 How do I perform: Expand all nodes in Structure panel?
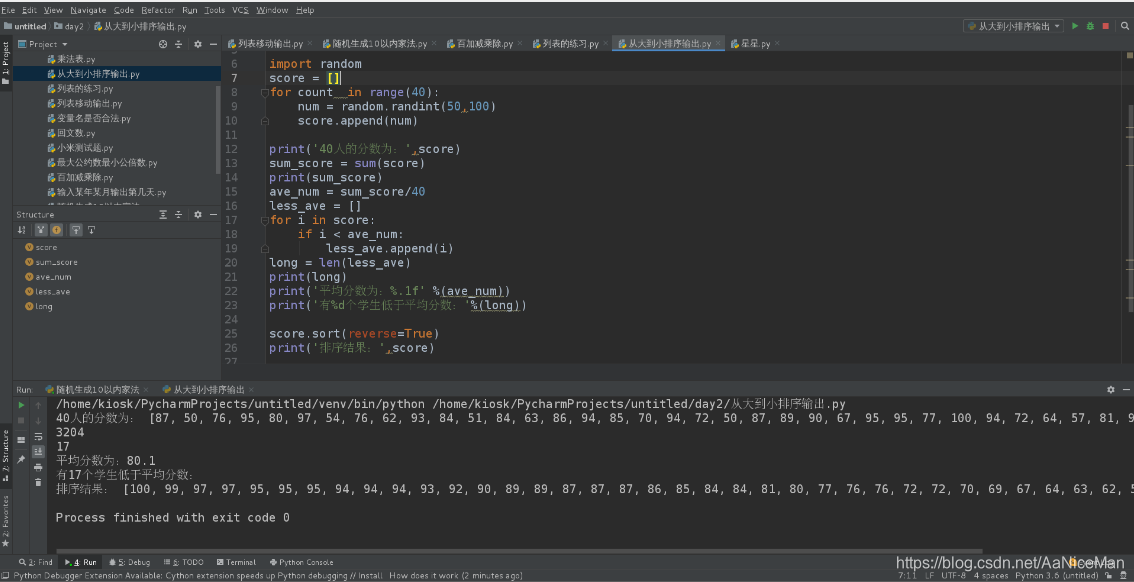pos(163,215)
